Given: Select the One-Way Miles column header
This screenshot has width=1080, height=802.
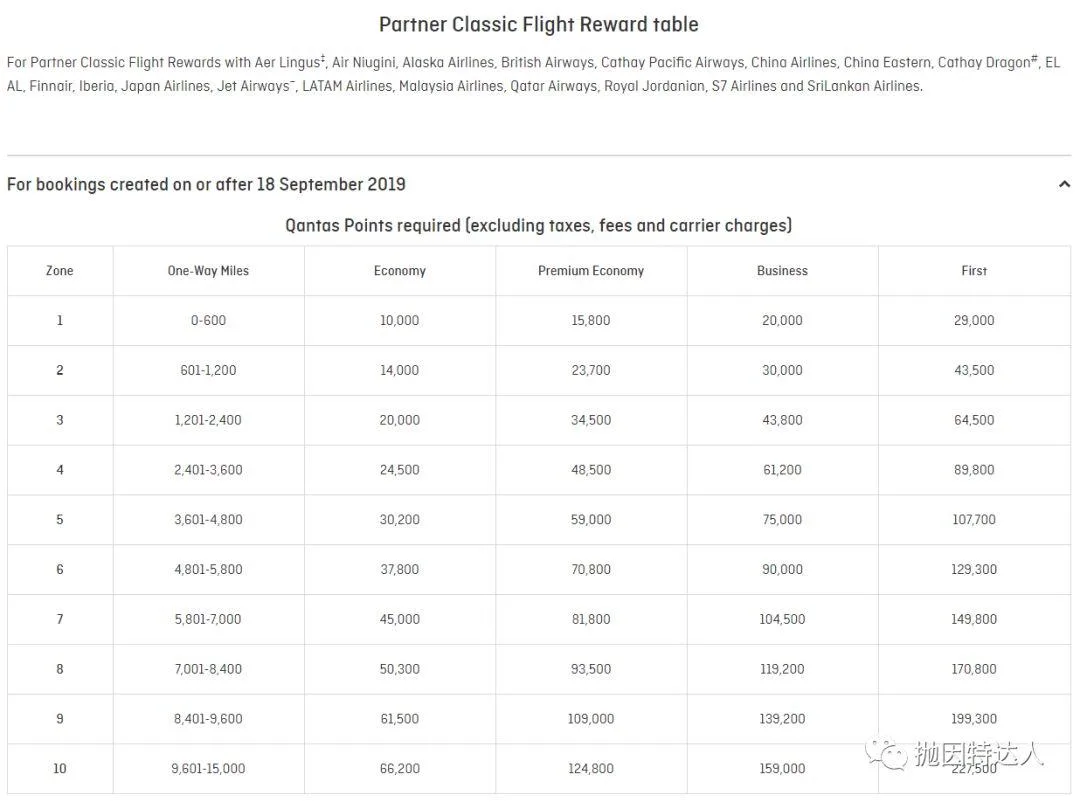Looking at the screenshot, I should [207, 270].
